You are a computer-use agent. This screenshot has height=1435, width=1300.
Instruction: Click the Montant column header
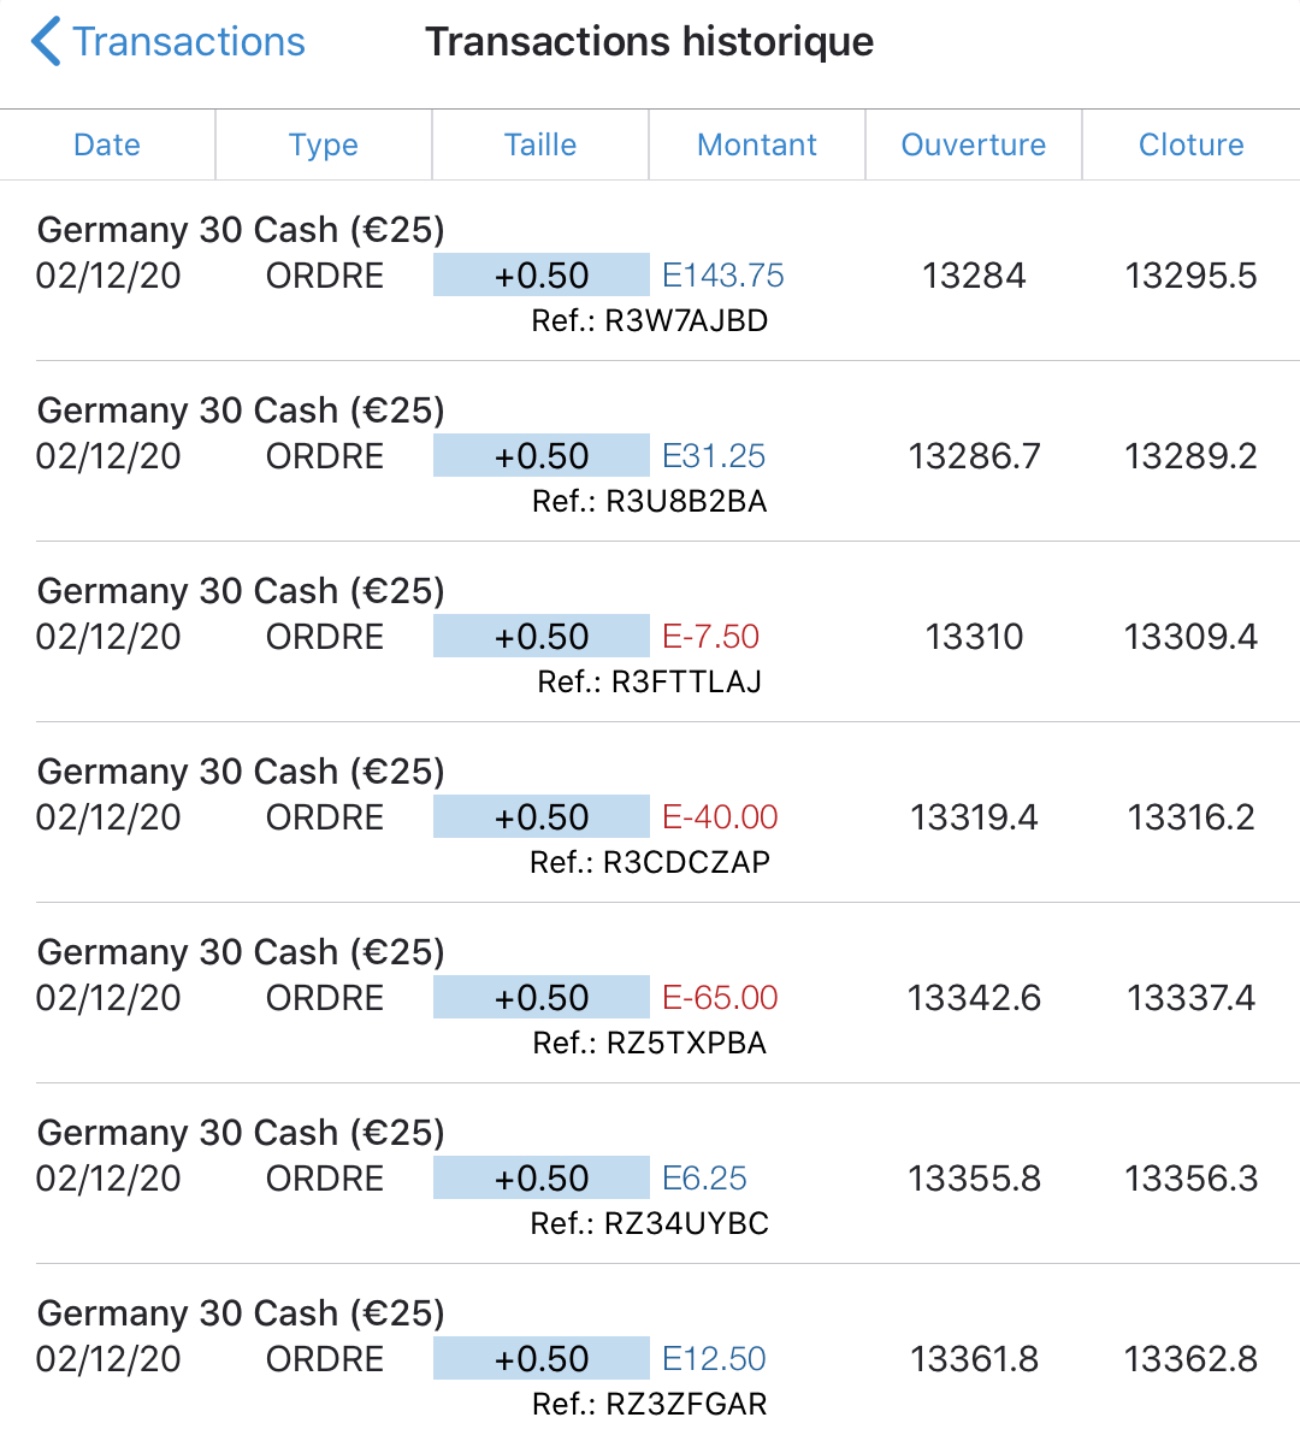click(757, 145)
